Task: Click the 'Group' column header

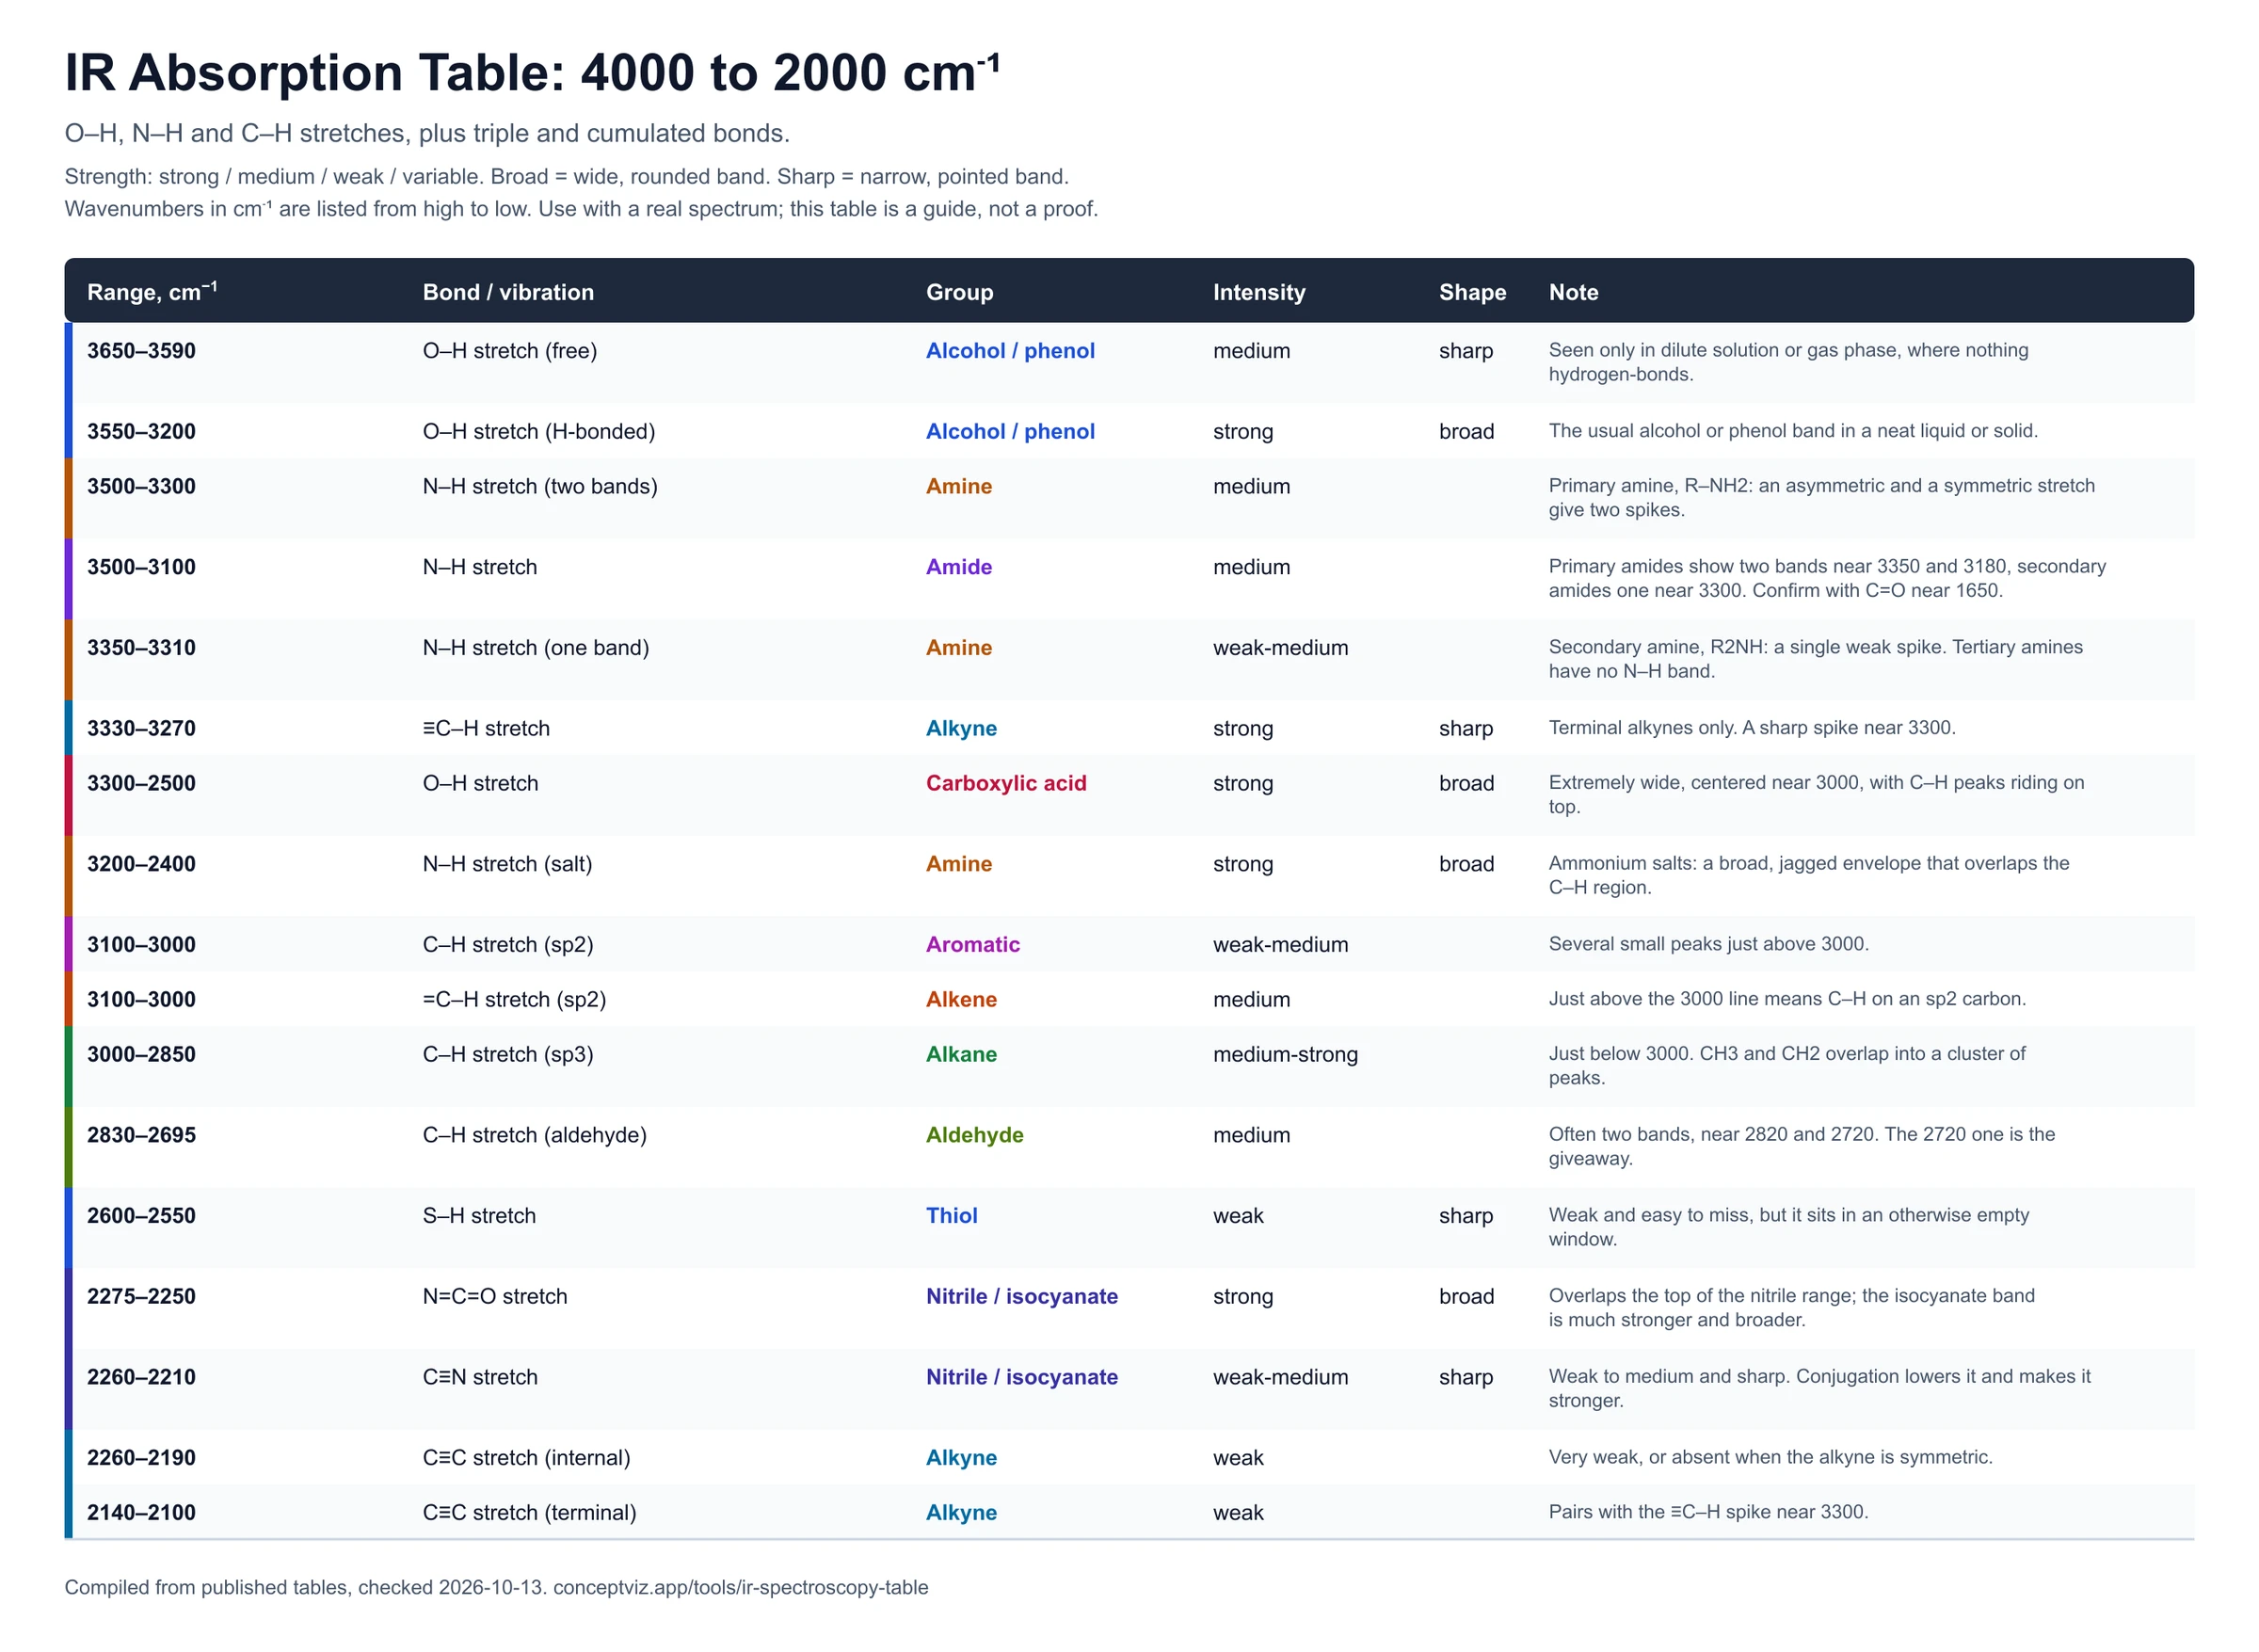Action: click(959, 292)
